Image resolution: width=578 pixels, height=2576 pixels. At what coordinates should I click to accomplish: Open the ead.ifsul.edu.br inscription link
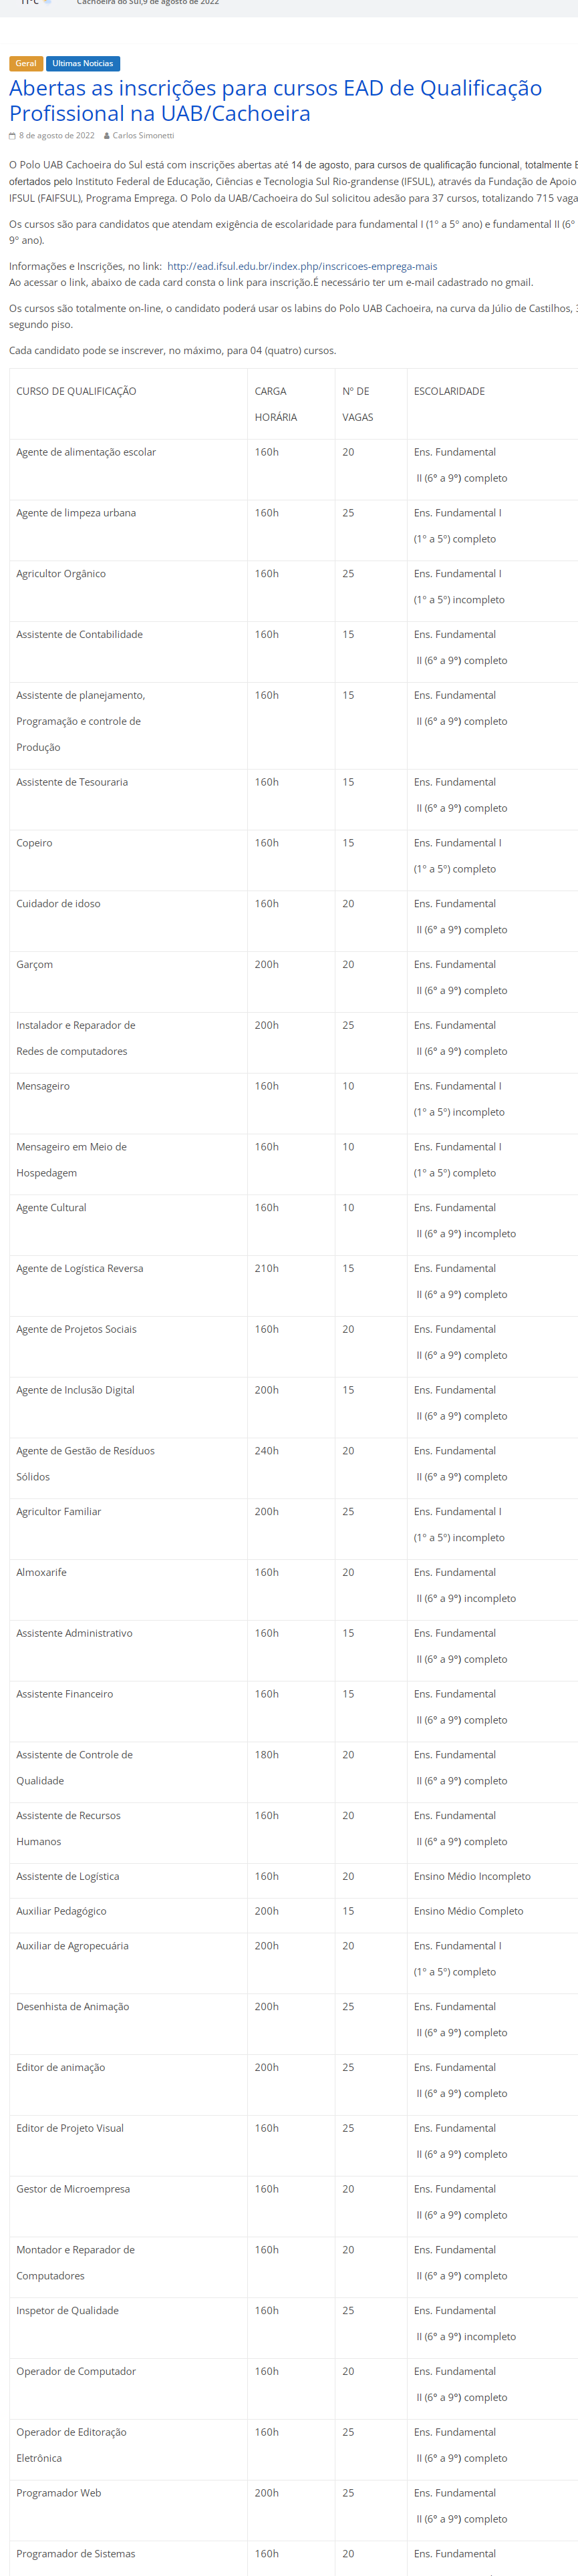pos(302,266)
